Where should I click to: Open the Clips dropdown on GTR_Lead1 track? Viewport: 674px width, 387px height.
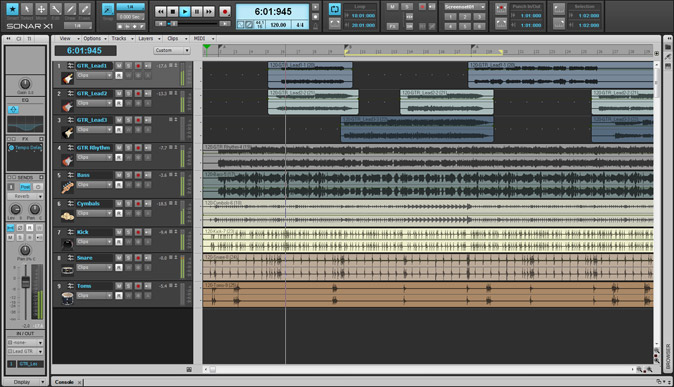coord(95,76)
